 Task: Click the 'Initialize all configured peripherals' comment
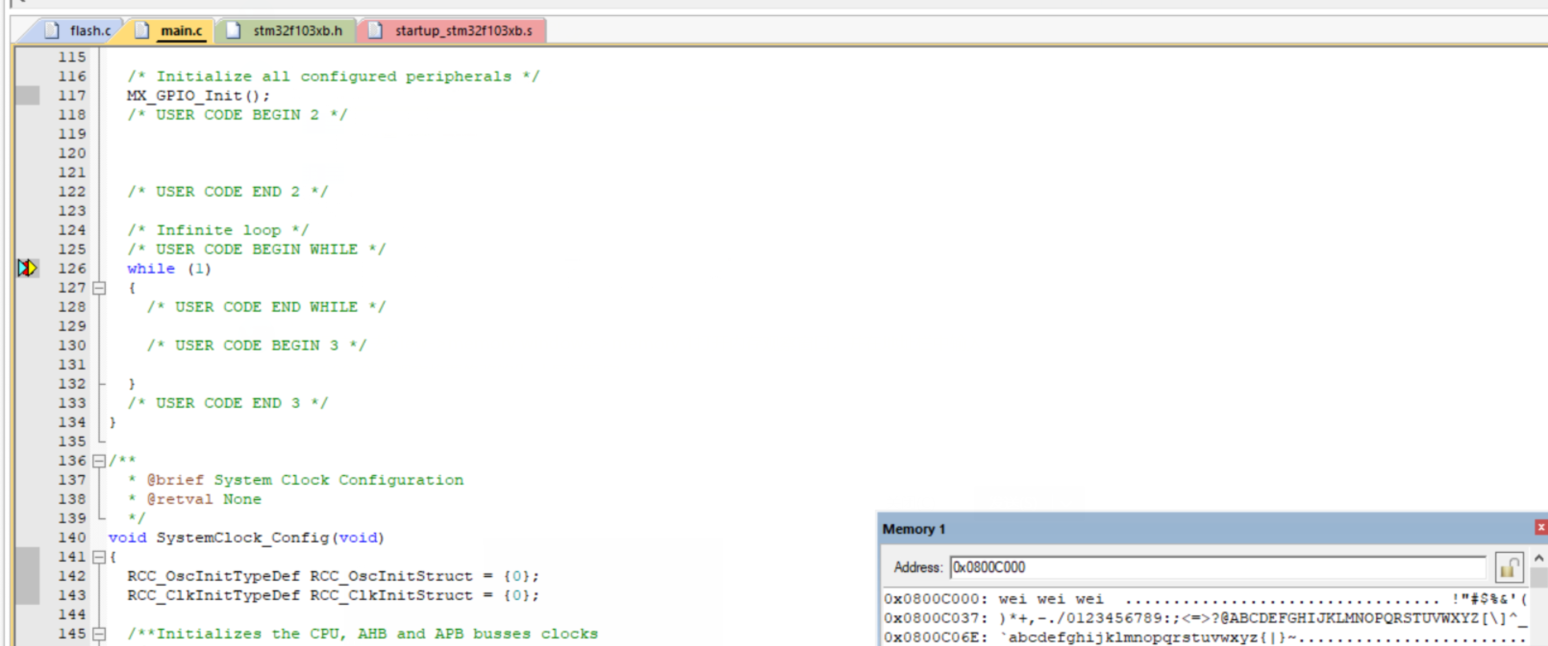pyautogui.click(x=333, y=77)
